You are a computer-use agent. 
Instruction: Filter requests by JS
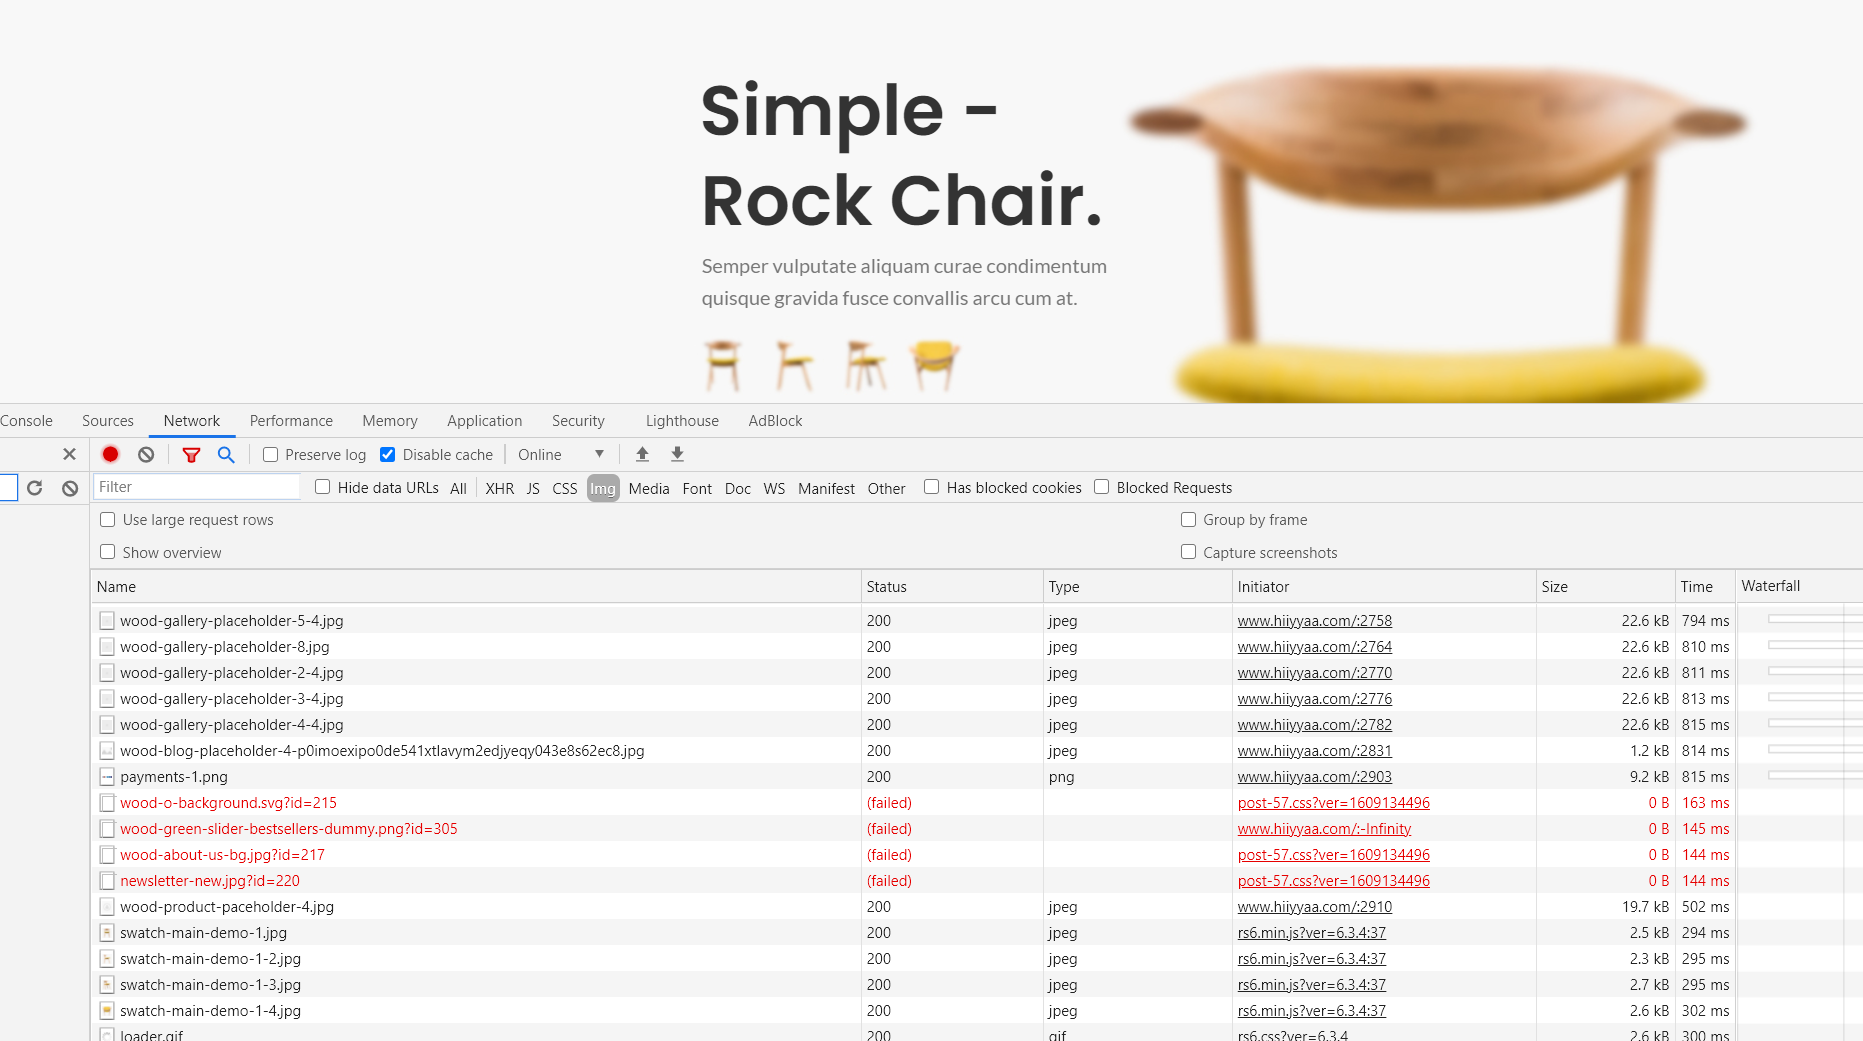[x=533, y=488]
